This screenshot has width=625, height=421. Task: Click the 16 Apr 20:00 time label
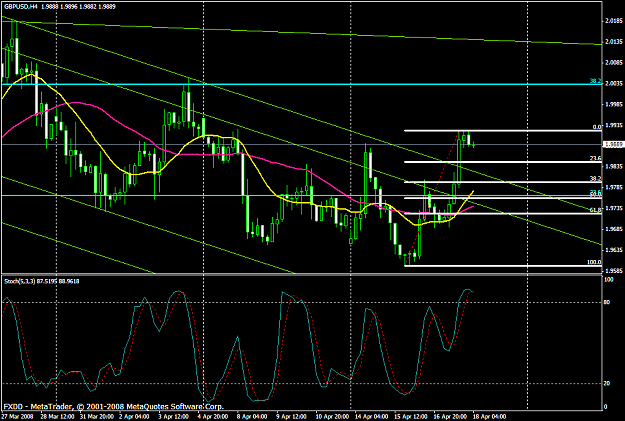coord(448,417)
